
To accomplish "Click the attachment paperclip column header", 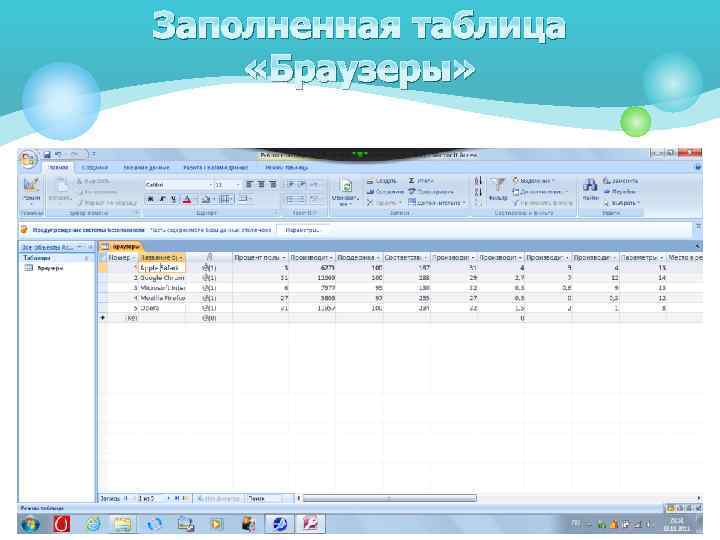I will 209,258.
